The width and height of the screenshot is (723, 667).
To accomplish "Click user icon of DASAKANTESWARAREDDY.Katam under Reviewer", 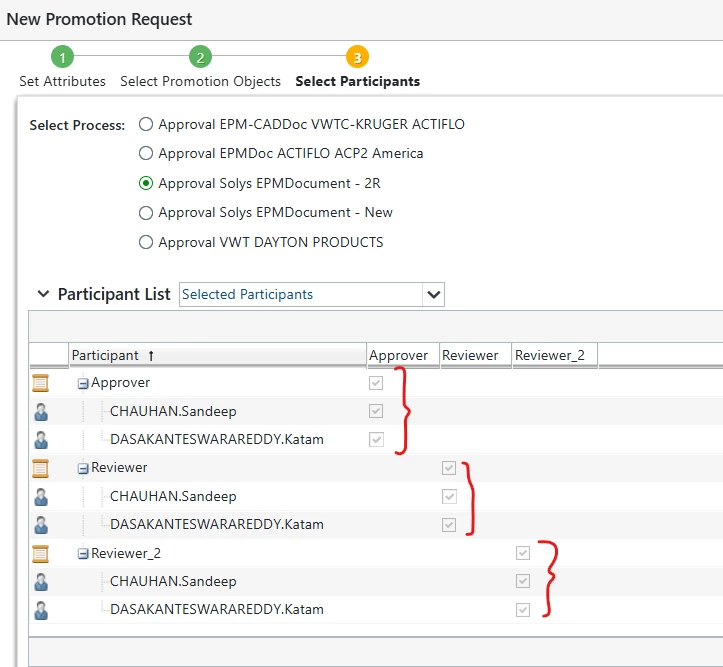I will tap(41, 525).
